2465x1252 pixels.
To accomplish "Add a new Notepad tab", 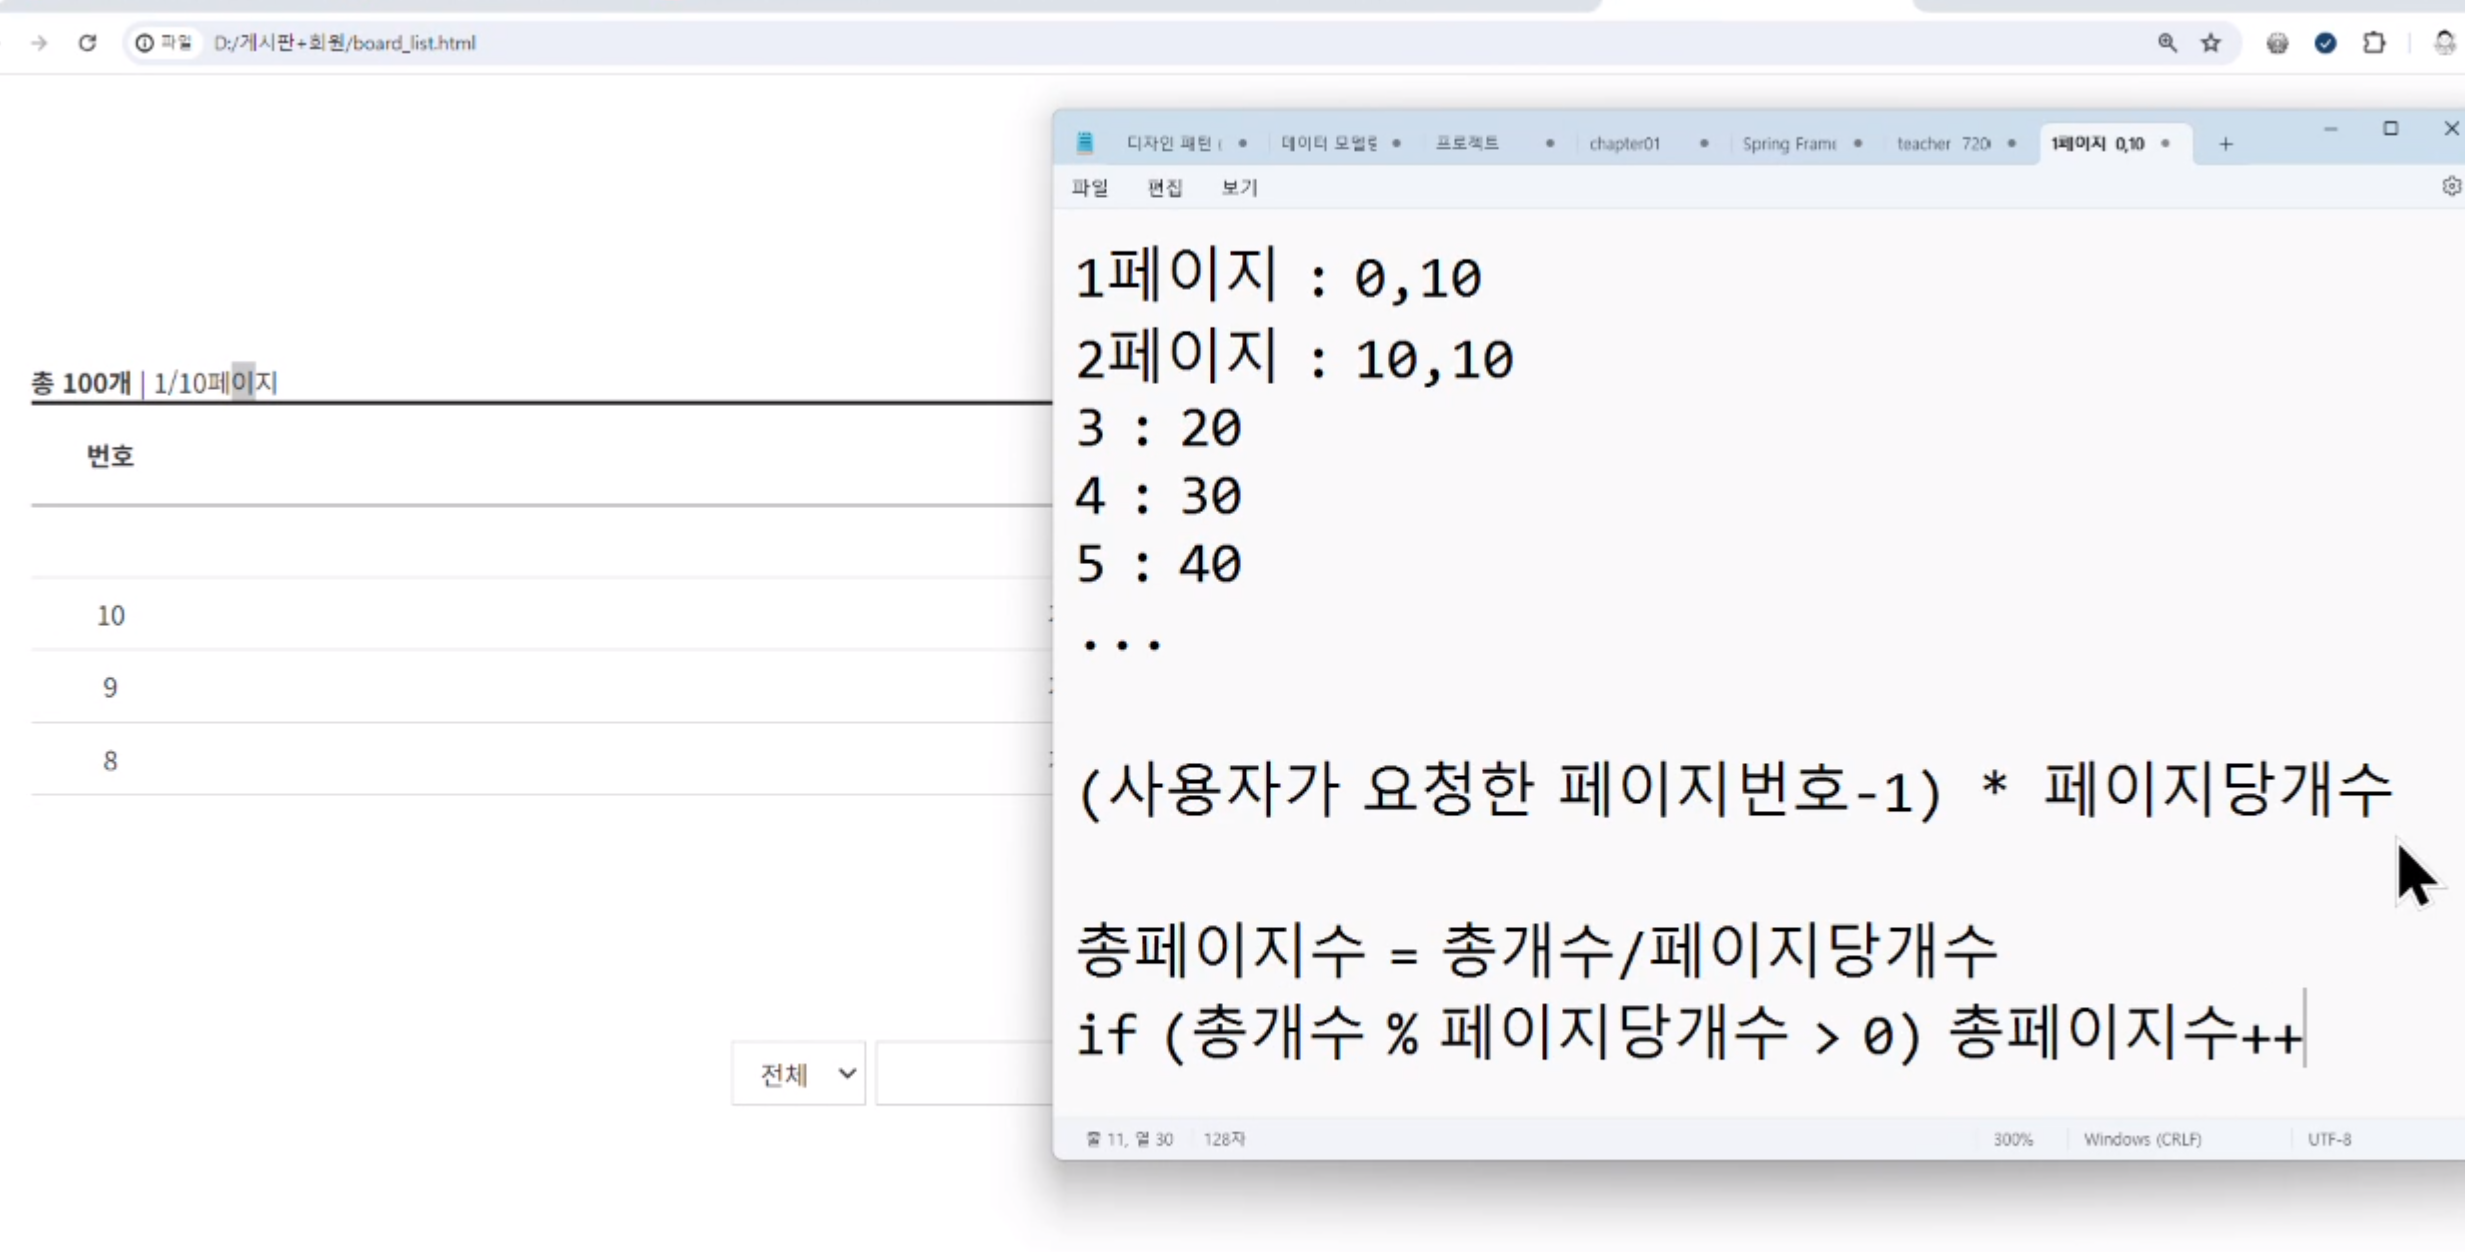I will [2225, 144].
